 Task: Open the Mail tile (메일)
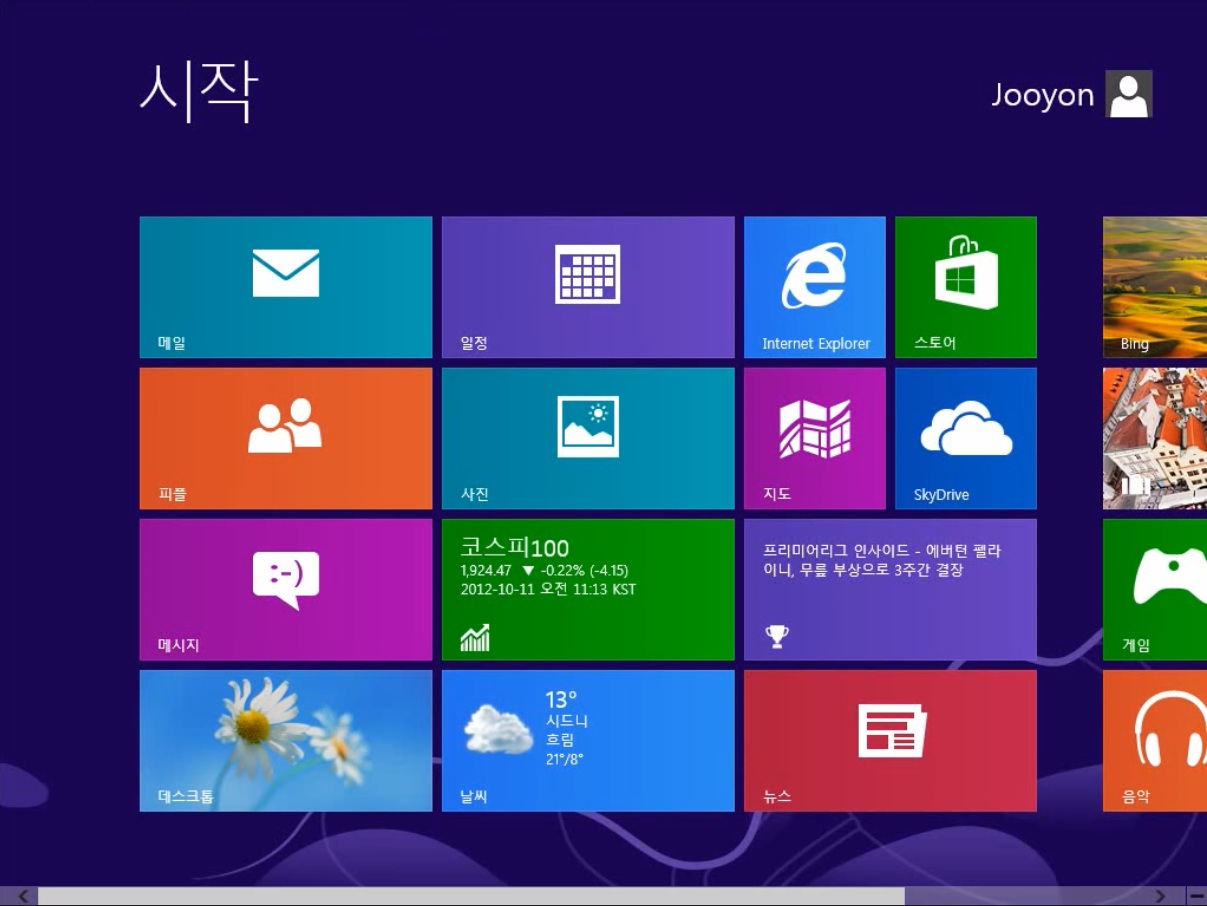coord(286,287)
